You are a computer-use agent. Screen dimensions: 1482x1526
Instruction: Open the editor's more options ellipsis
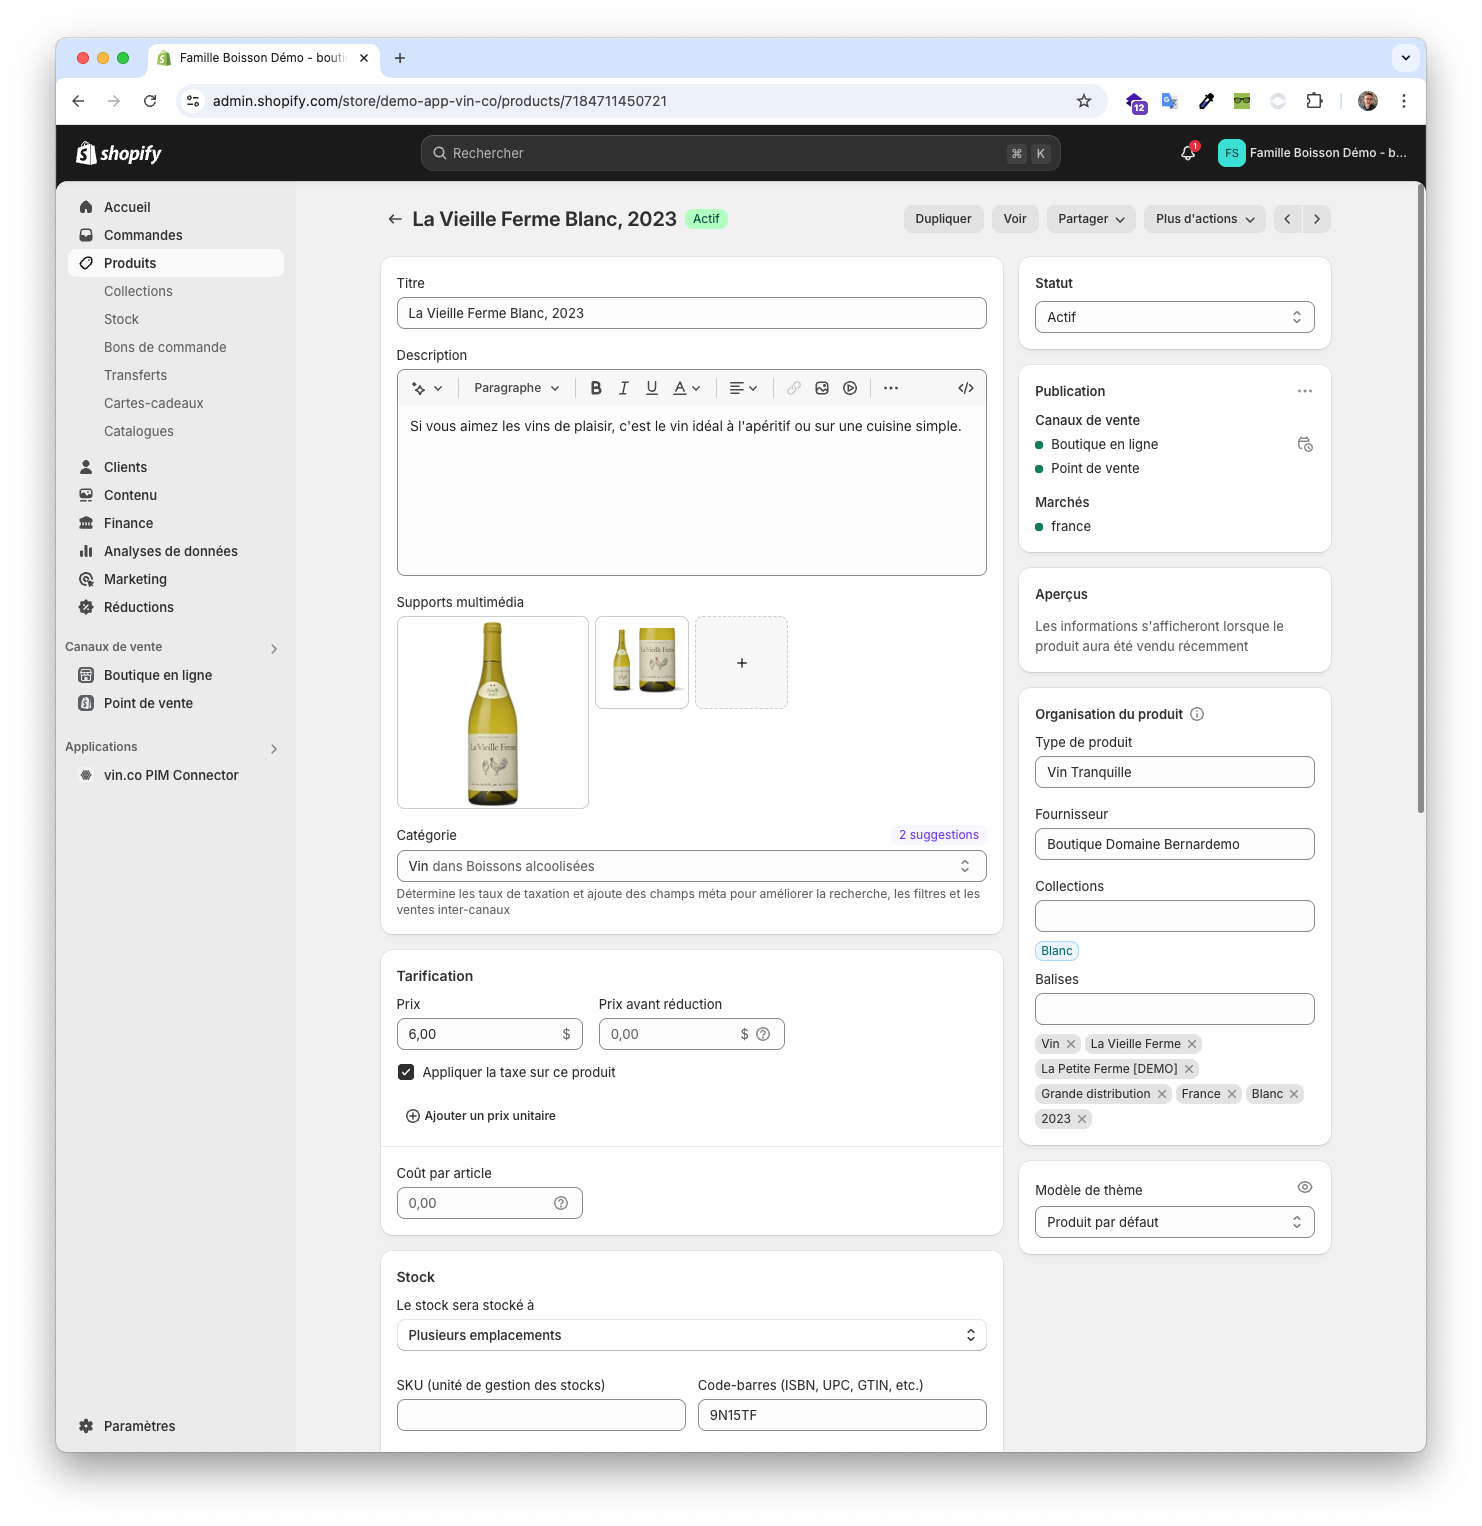891,388
